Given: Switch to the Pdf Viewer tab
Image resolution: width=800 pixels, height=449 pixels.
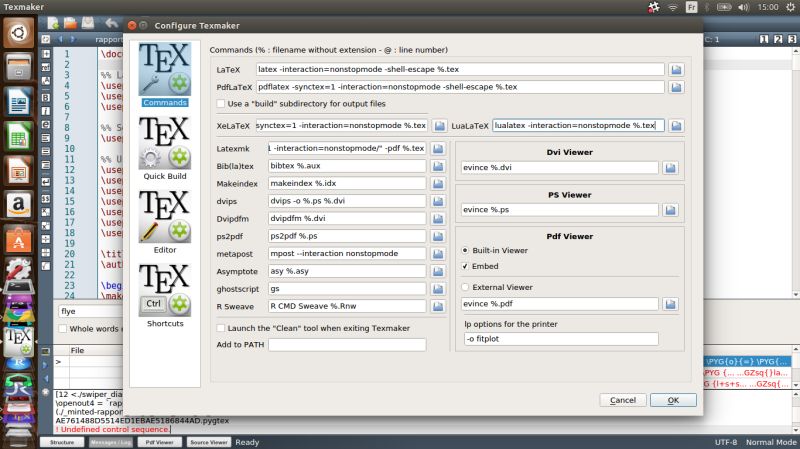Looking at the screenshot, I should click(160, 442).
